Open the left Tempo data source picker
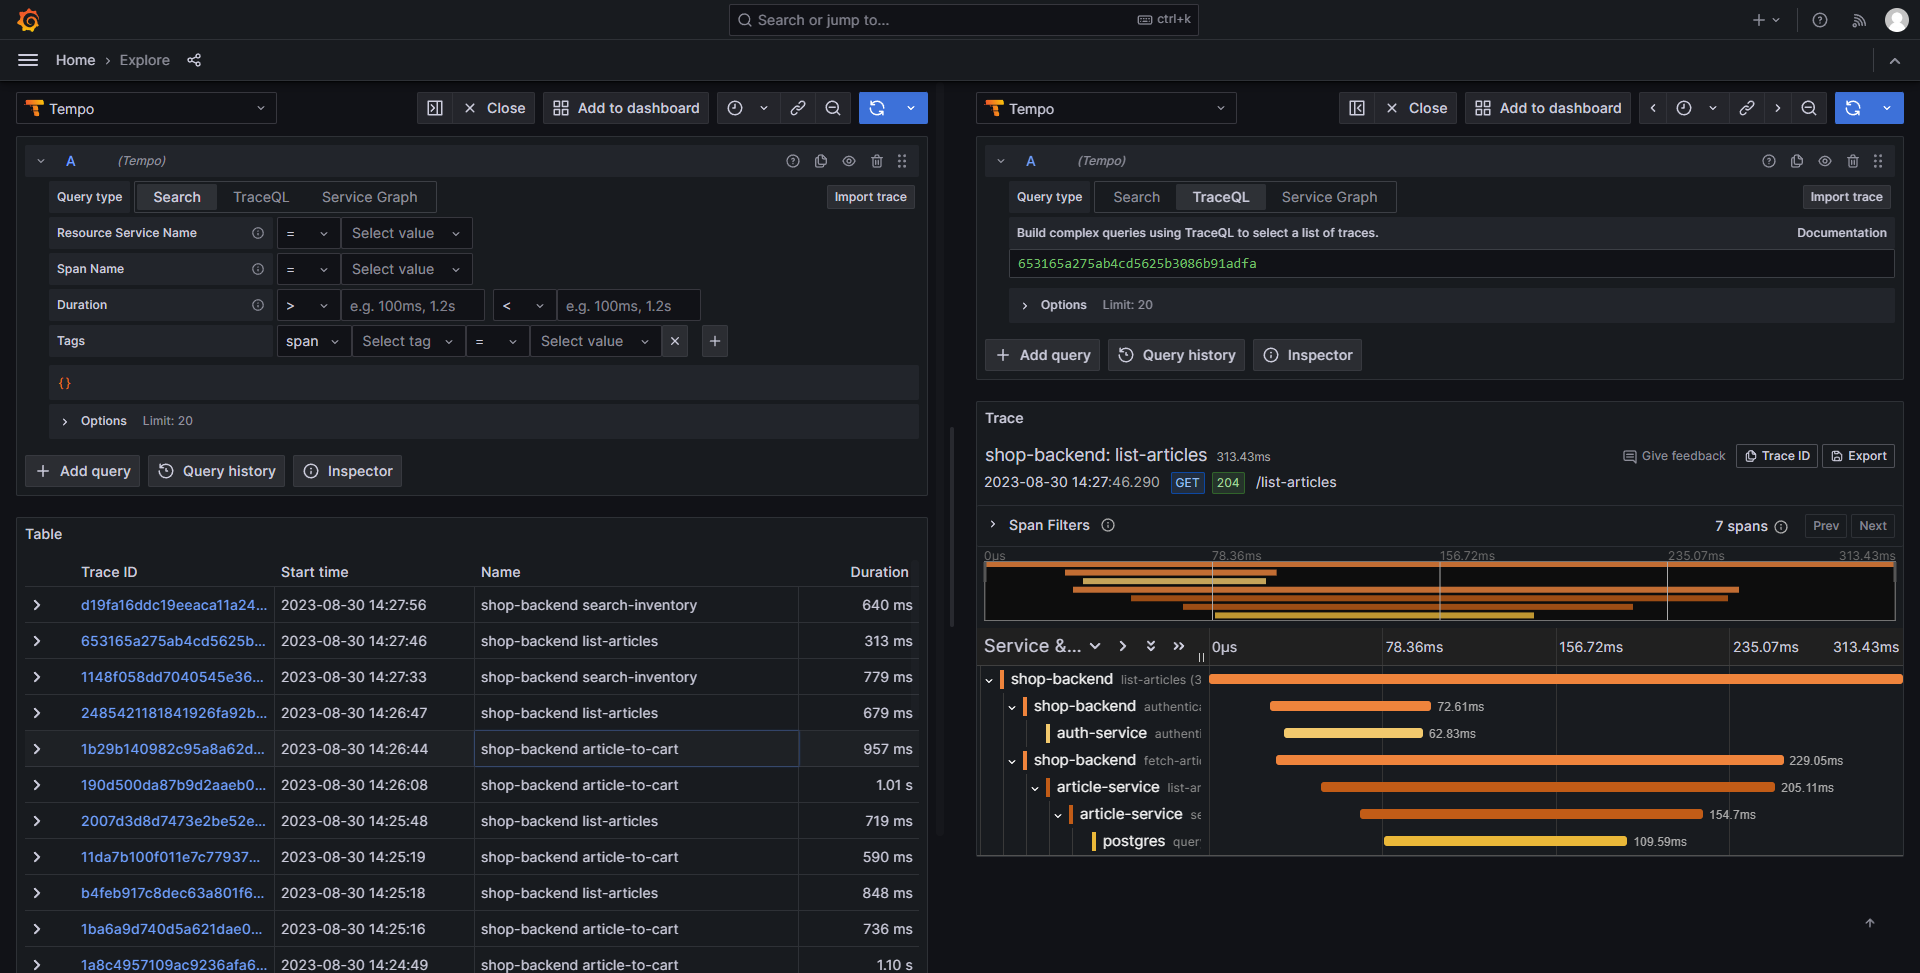Screen dimensions: 1920x973 tap(146, 108)
